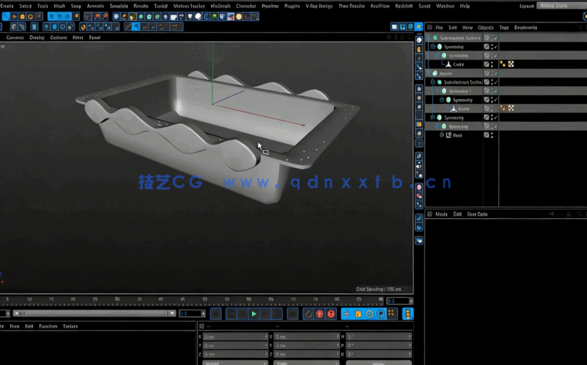This screenshot has height=365, width=587.
Task: Toggle the layer box on the Cube row
Action: (486, 64)
